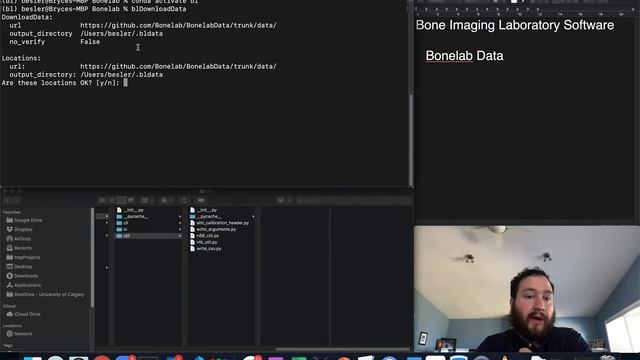Expand arrow for the cli folder
Image resolution: width=640 pixels, height=360 pixels.
tap(180, 223)
